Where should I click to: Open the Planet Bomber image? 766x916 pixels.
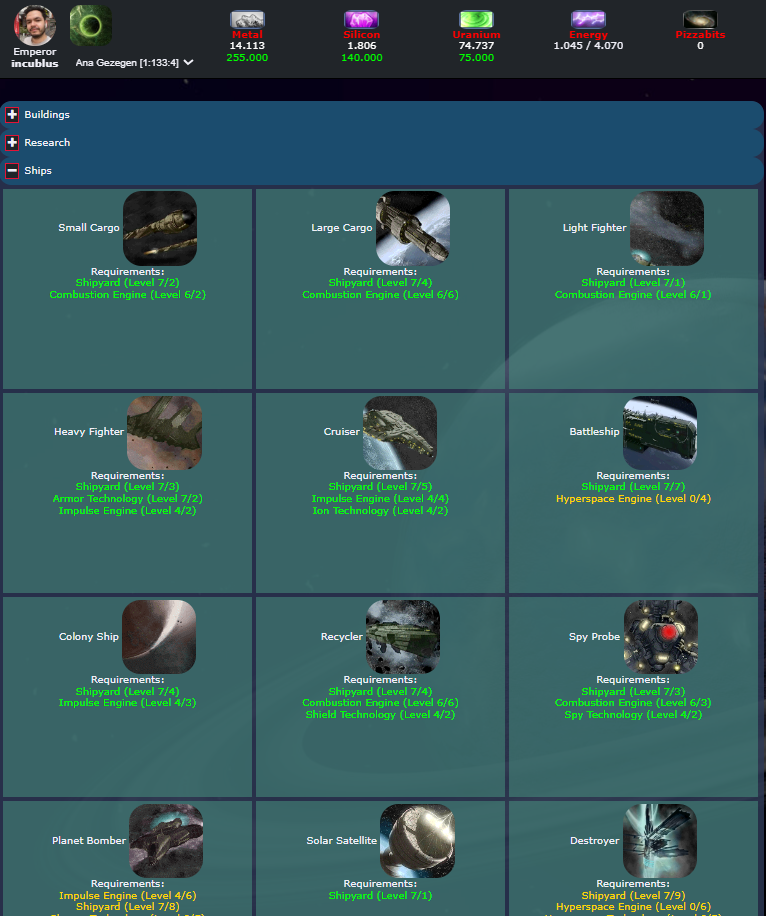pos(166,841)
